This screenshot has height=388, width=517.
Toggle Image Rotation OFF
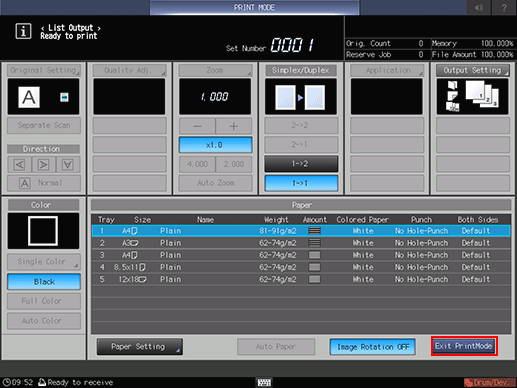(373, 347)
